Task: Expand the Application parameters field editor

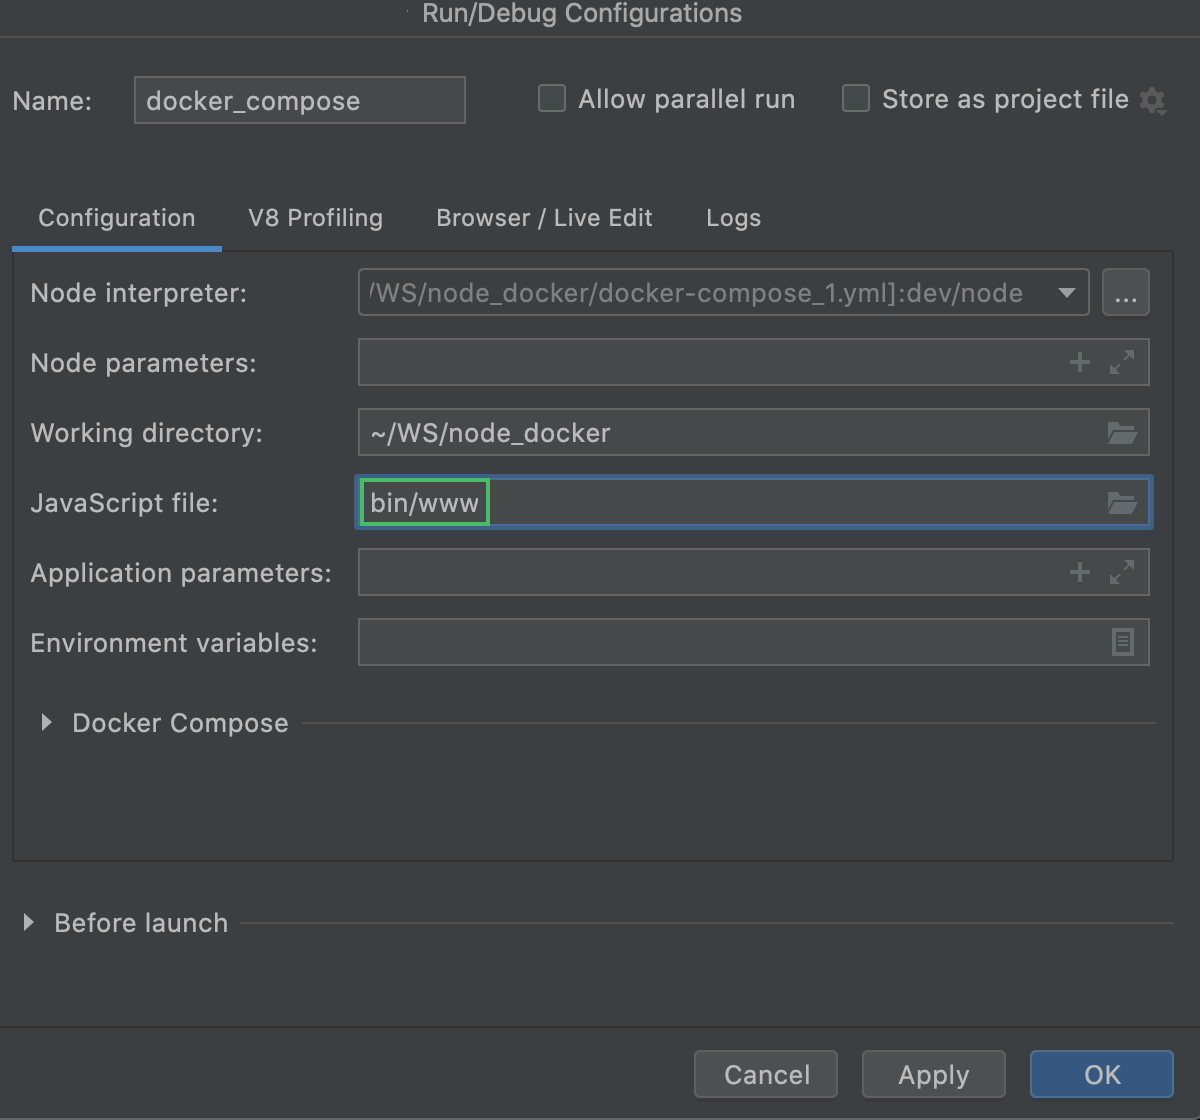Action: [1122, 572]
